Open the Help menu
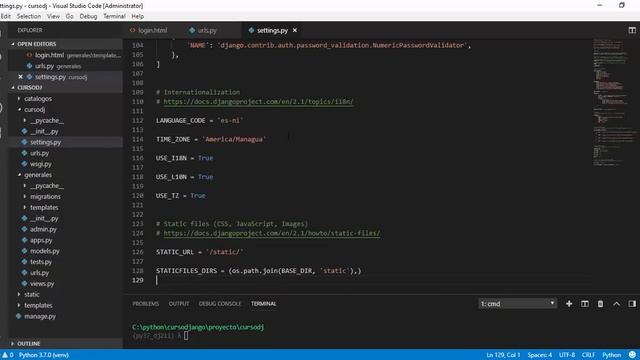640x360 pixels. tap(138, 16)
